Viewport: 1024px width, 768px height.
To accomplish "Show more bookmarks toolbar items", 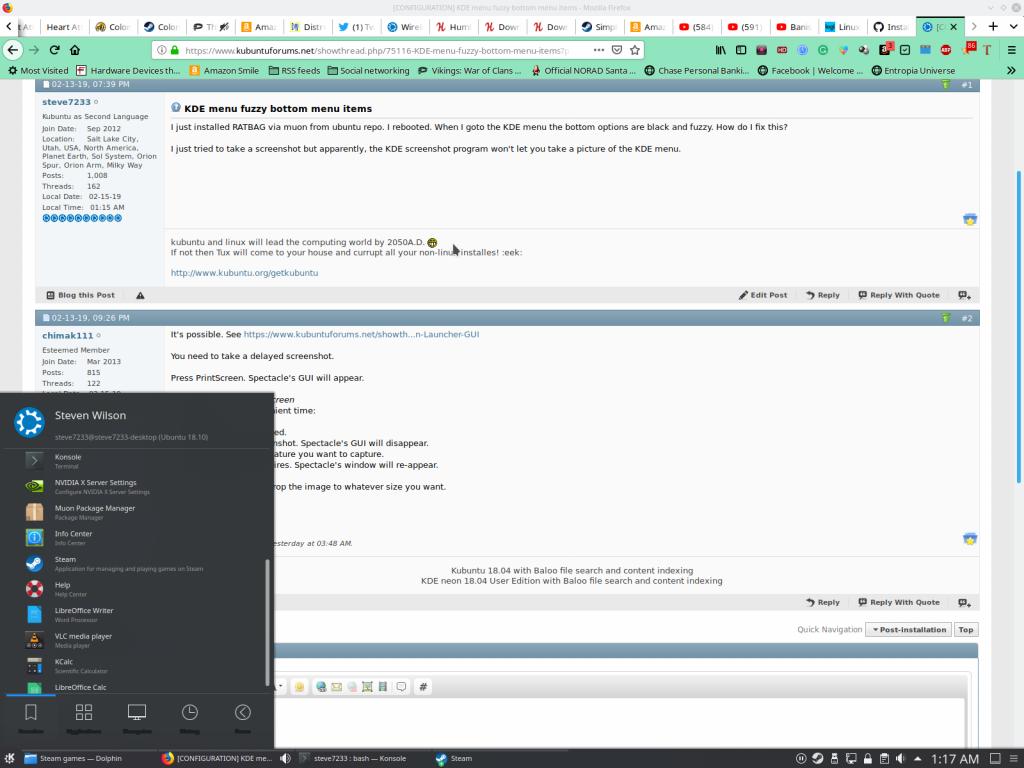I will [1010, 71].
